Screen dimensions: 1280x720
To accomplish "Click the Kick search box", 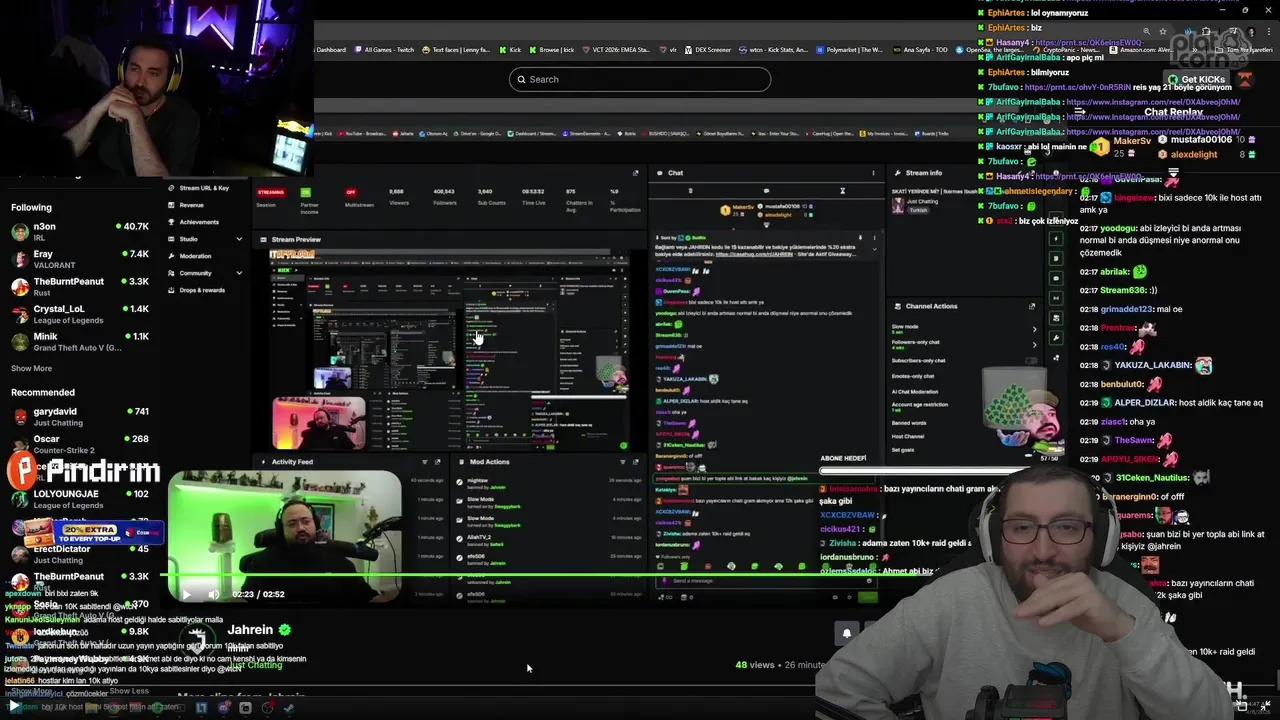I will pyautogui.click(x=640, y=79).
